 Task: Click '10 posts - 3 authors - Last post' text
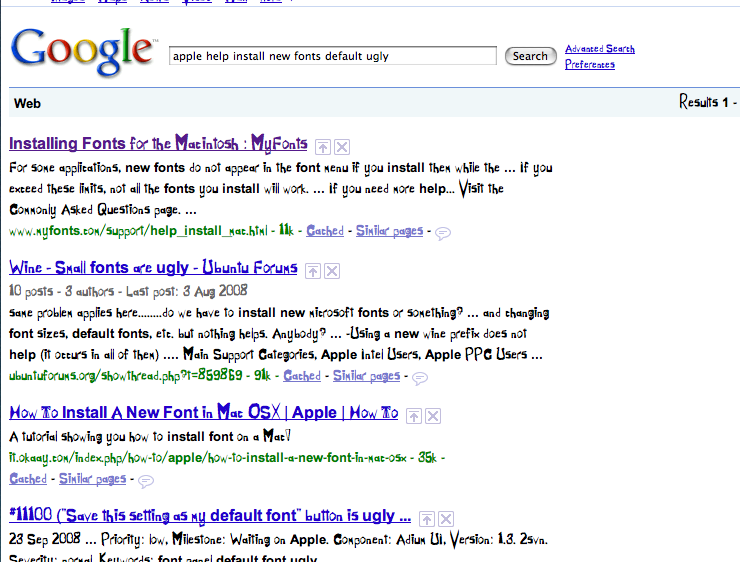pyautogui.click(x=128, y=291)
